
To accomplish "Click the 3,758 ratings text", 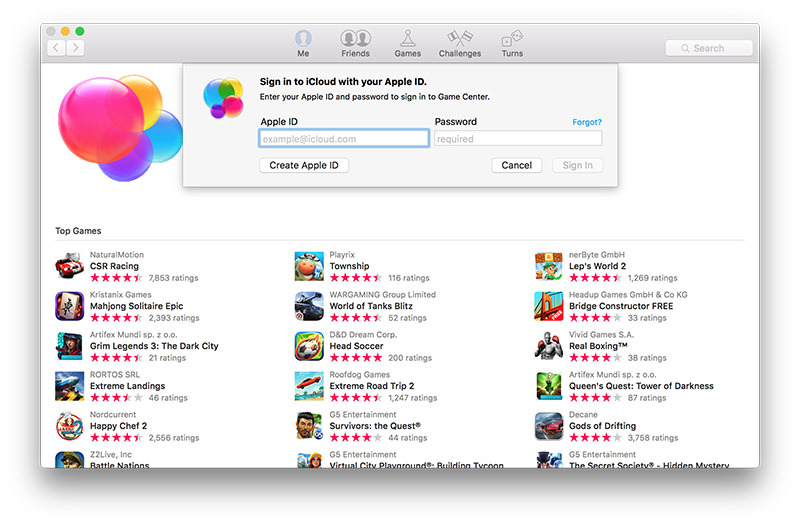I will click(653, 438).
